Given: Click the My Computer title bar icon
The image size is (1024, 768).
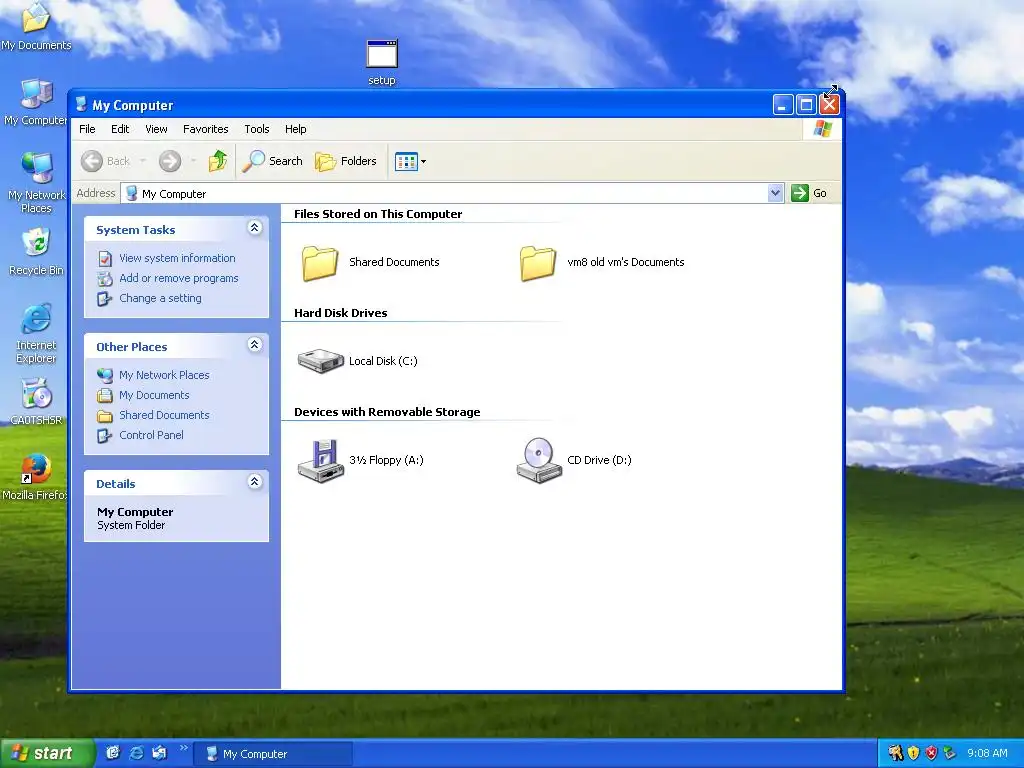Looking at the screenshot, I should [81, 104].
